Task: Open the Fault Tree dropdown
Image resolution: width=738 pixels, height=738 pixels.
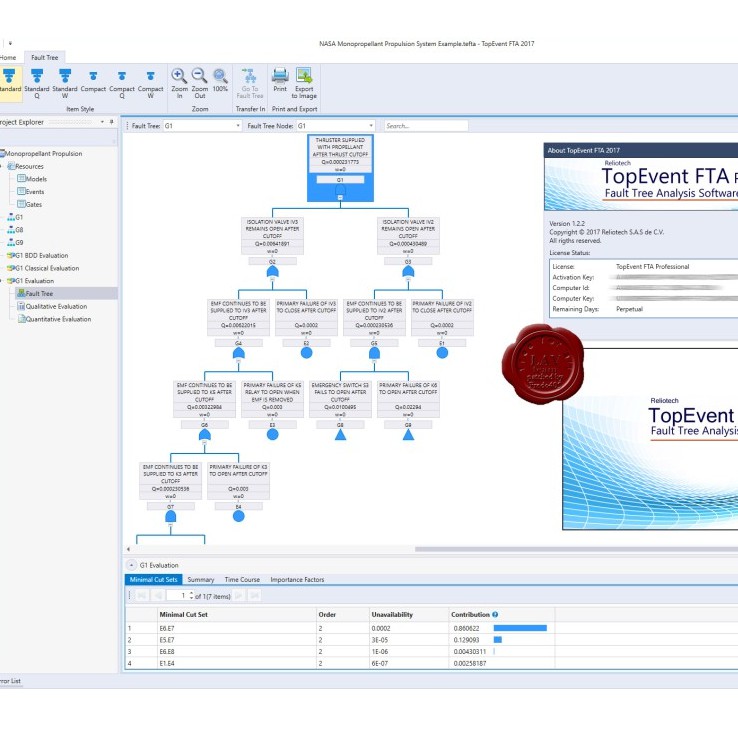Action: pos(238,126)
